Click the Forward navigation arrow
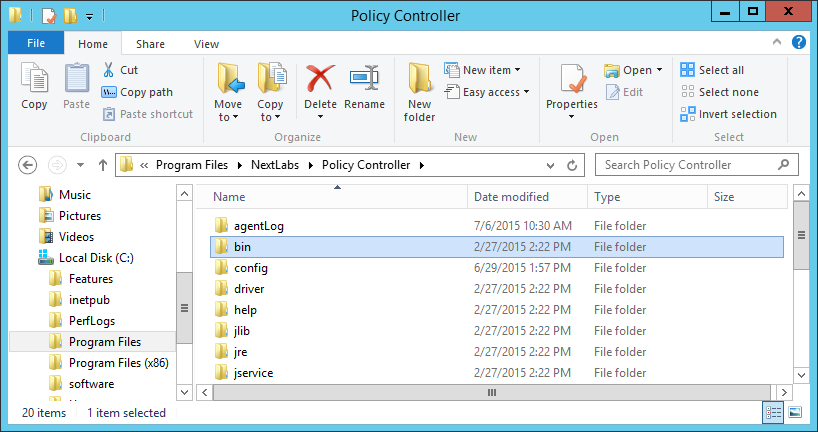Image resolution: width=818 pixels, height=432 pixels. click(57, 165)
